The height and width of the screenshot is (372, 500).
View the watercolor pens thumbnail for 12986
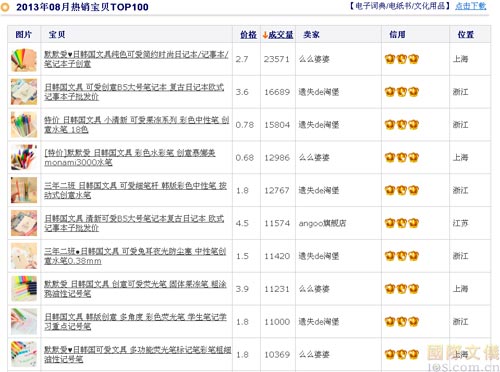tap(24, 157)
